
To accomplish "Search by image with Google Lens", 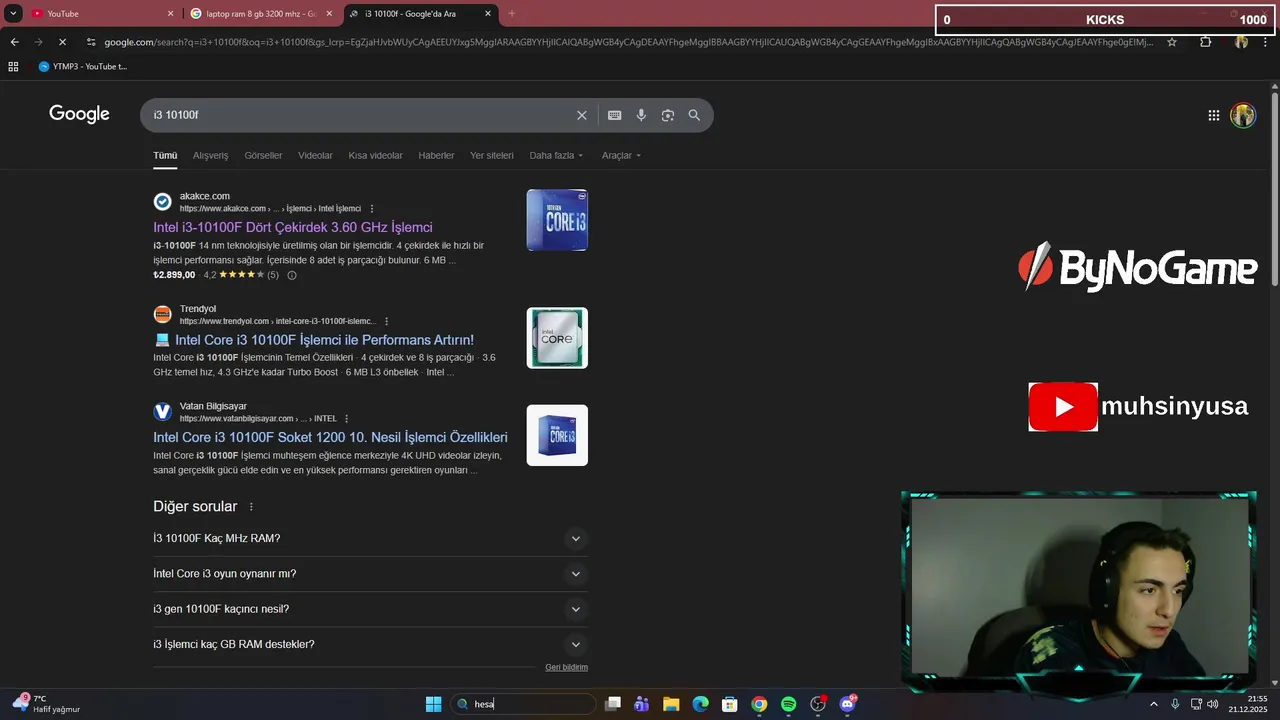I will coord(668,115).
